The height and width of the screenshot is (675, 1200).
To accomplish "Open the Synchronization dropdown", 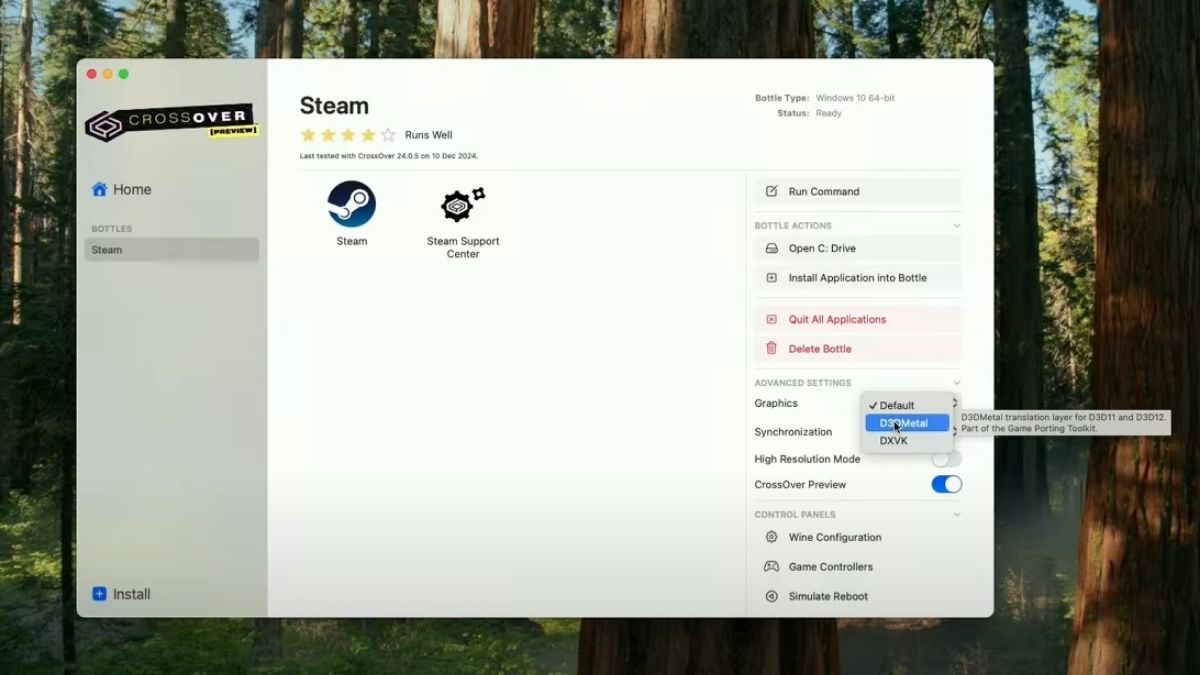I will click(x=956, y=432).
